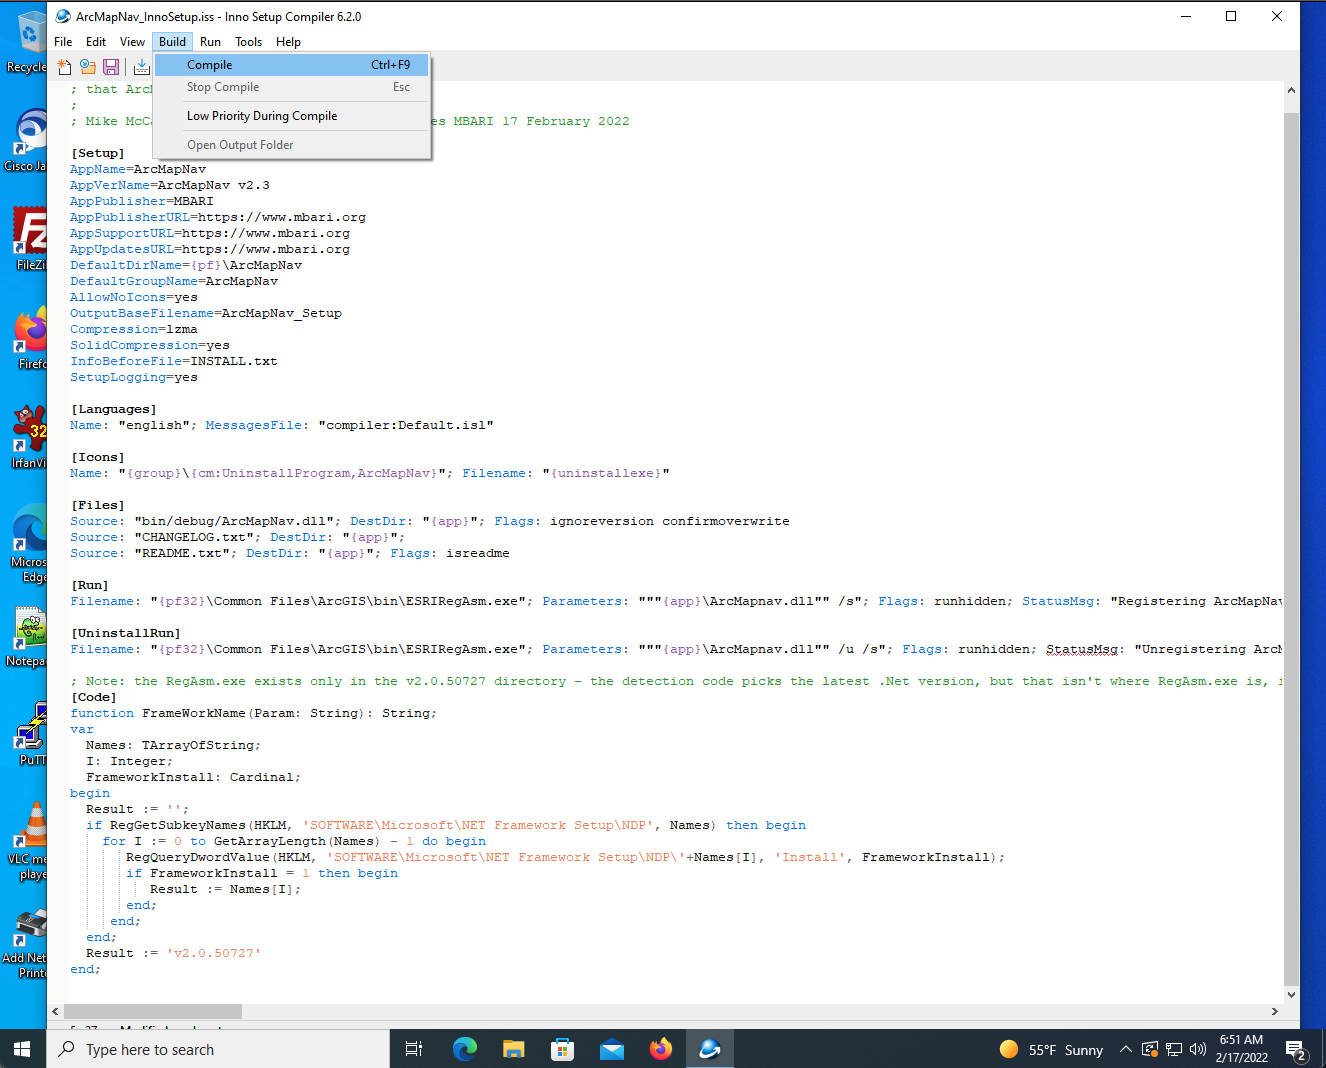Open Firefox from the taskbar
Screen dimensions: 1326x1068
click(x=661, y=1049)
